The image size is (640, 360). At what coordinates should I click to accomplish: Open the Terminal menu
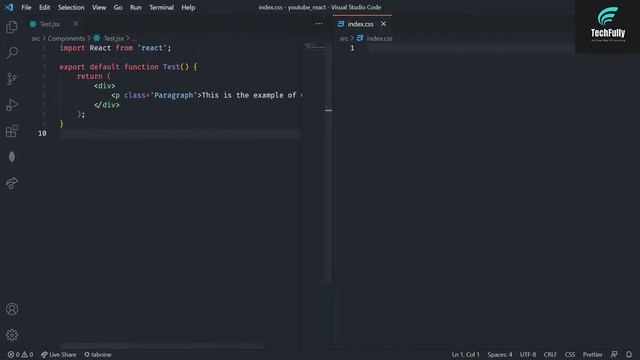coord(161,7)
